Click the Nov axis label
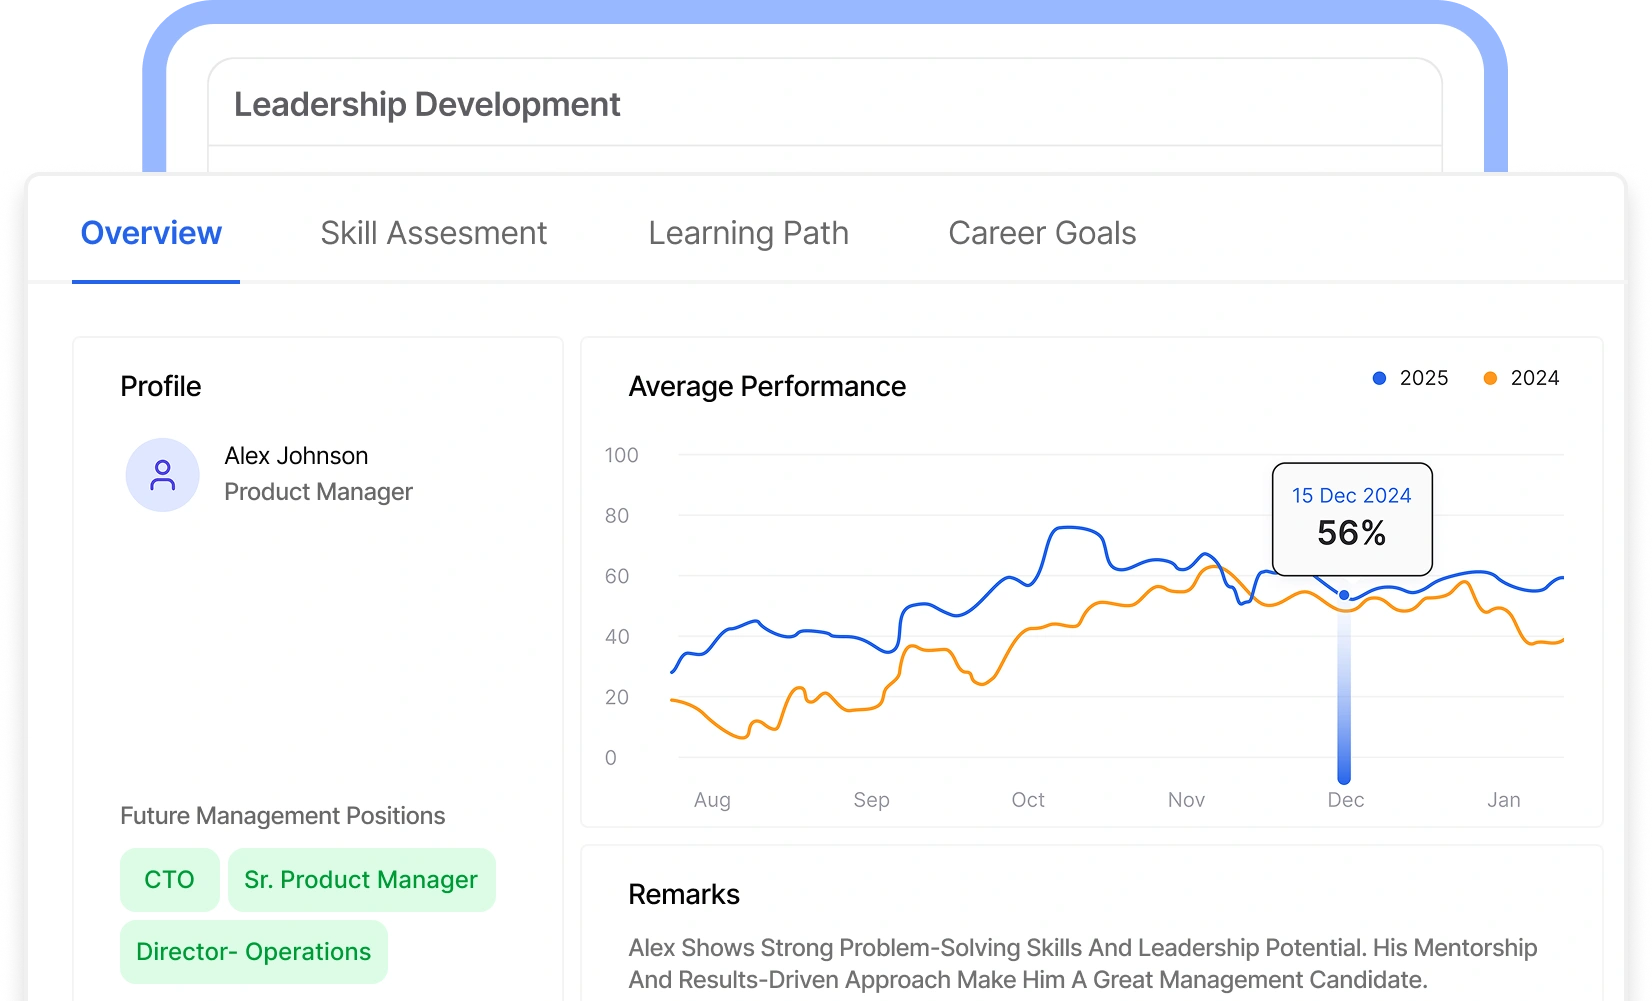 [1186, 800]
